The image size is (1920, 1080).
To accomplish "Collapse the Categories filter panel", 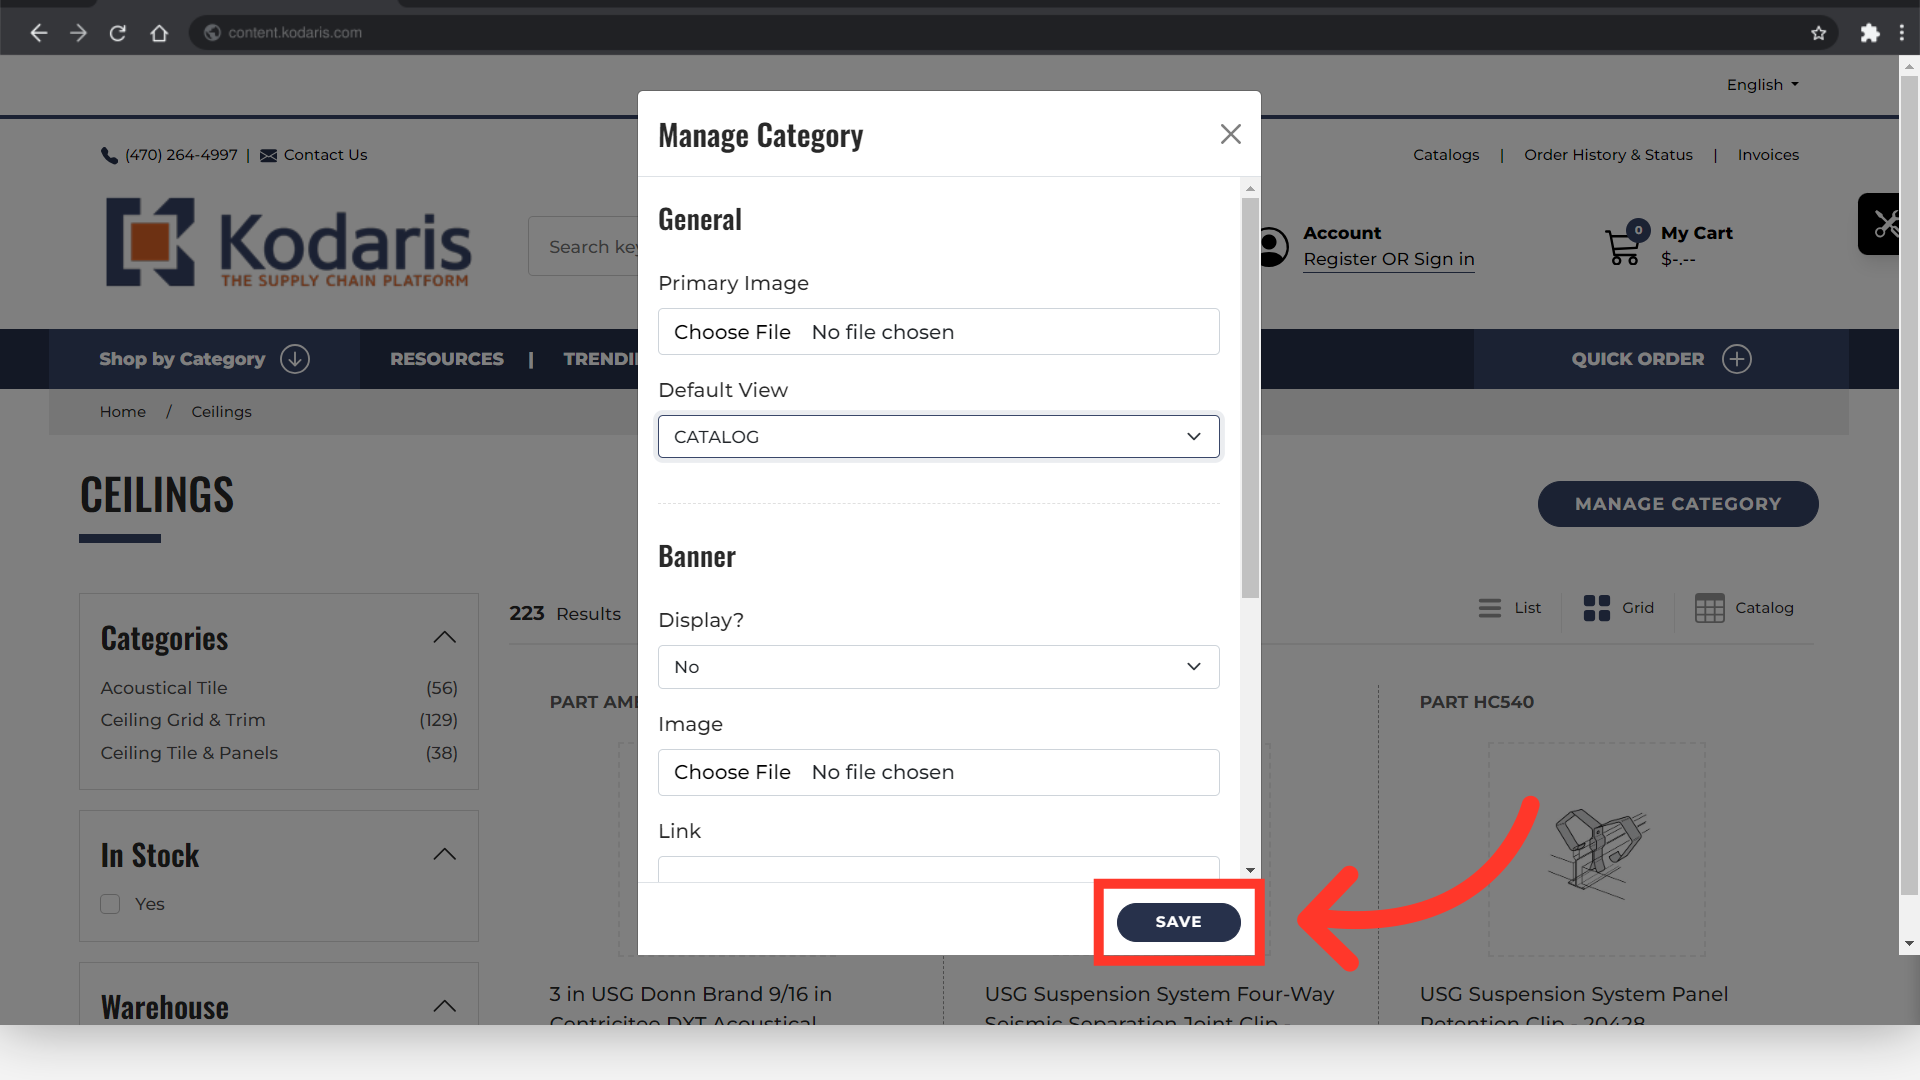I will tap(444, 638).
